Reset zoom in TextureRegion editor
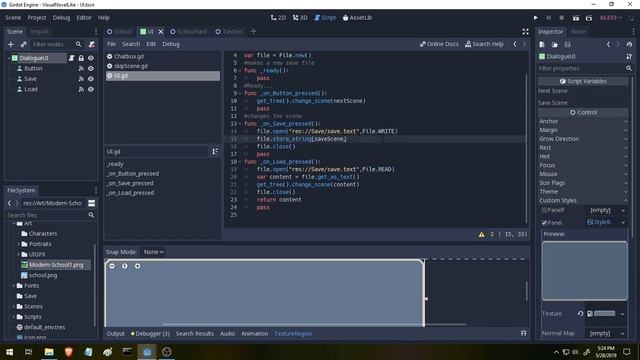The image size is (640, 360). point(124,266)
